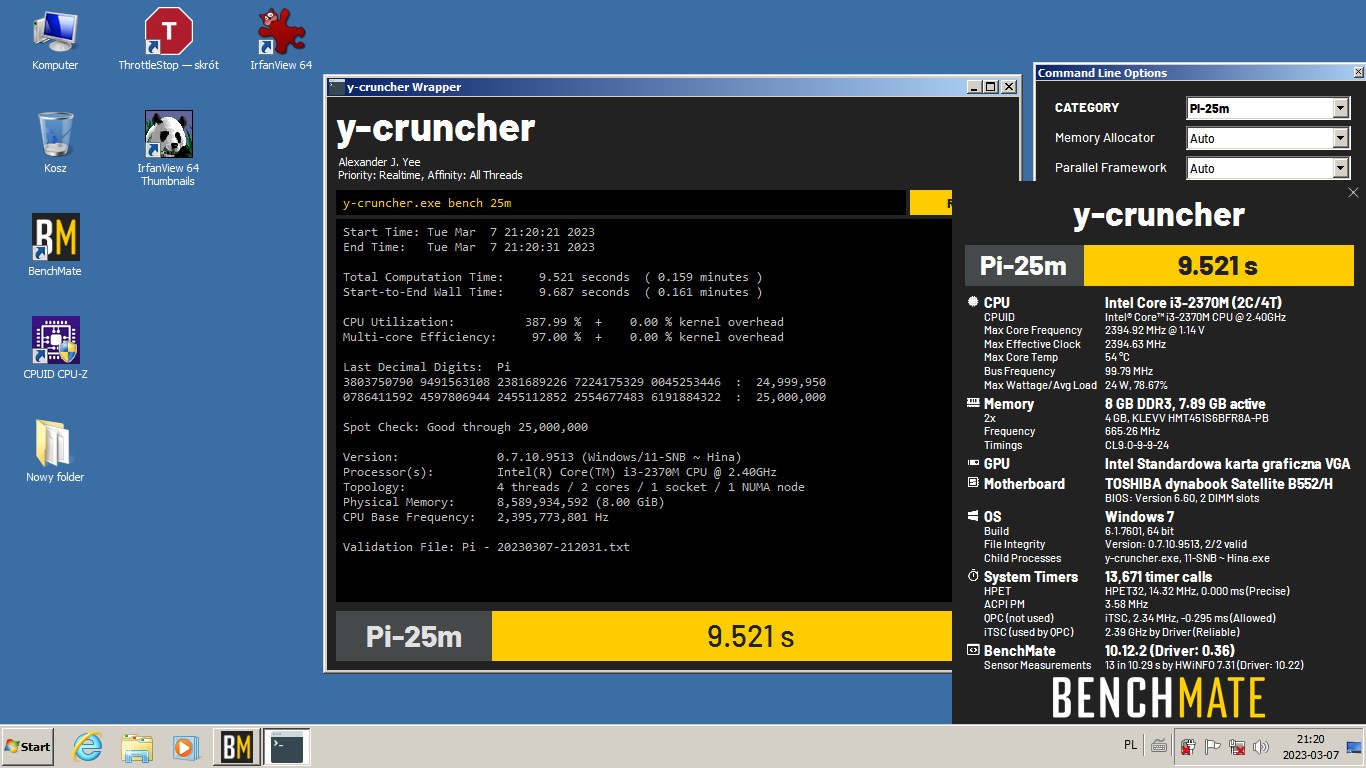The image size is (1366, 768).
Task: Click the Total Computation Time line
Action: [x=552, y=277]
